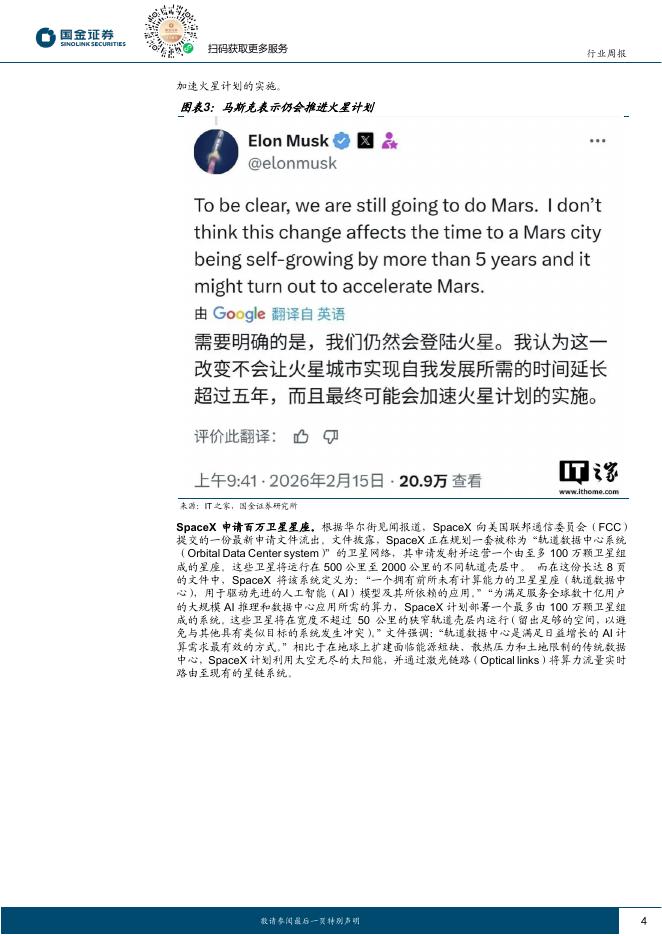Click the black X logo badge

tap(365, 141)
